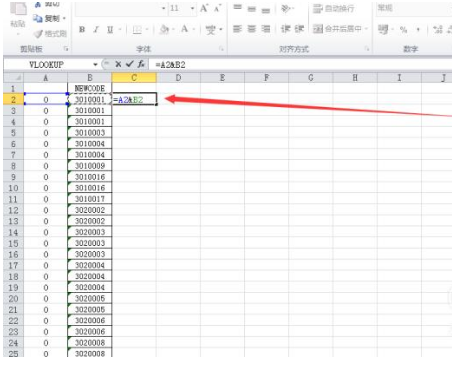Screen dimensions: 452x370
Task: Click cell with value 3010003
Action: (x=90, y=133)
